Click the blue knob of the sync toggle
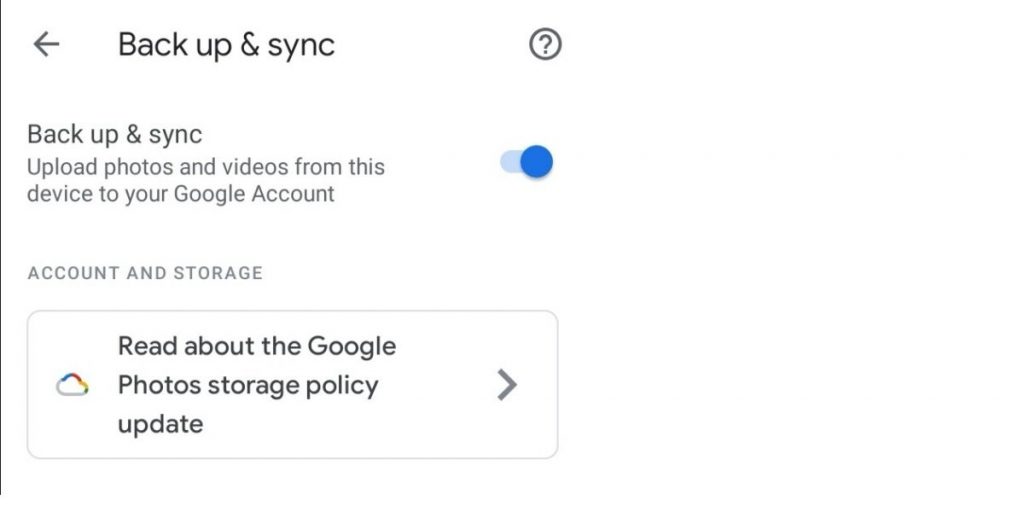This screenshot has width=1024, height=529. 537,162
